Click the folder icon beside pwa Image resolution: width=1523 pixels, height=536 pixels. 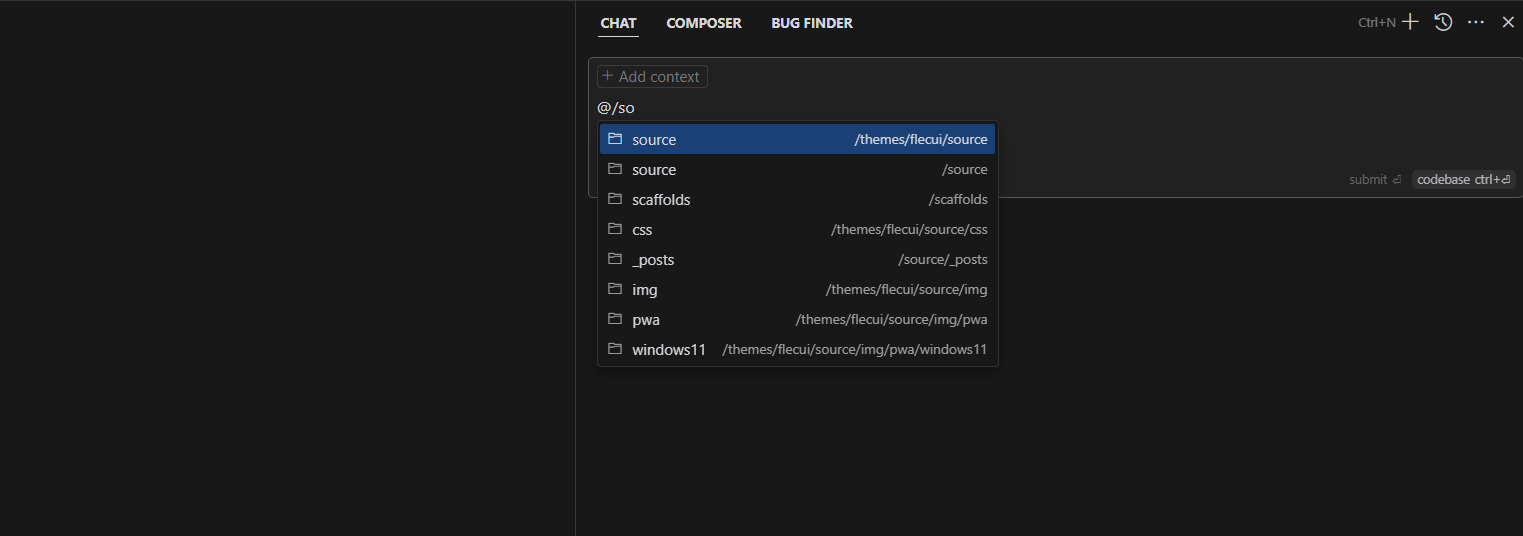pos(615,319)
